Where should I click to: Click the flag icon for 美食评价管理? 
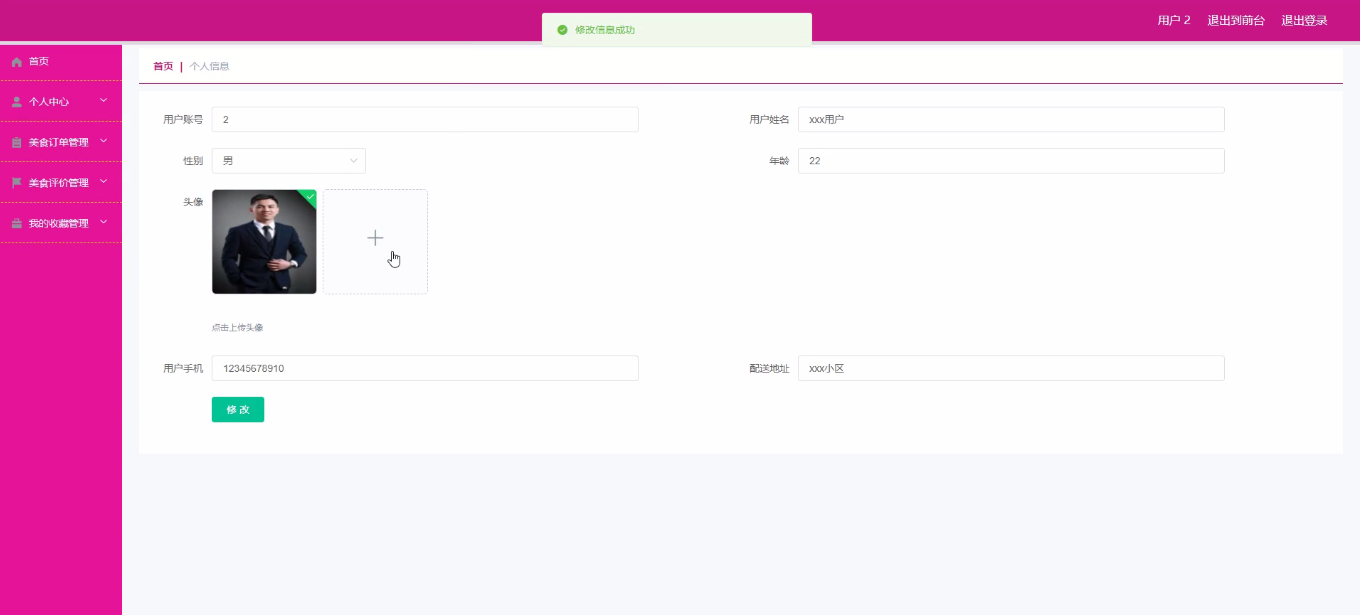point(16,183)
